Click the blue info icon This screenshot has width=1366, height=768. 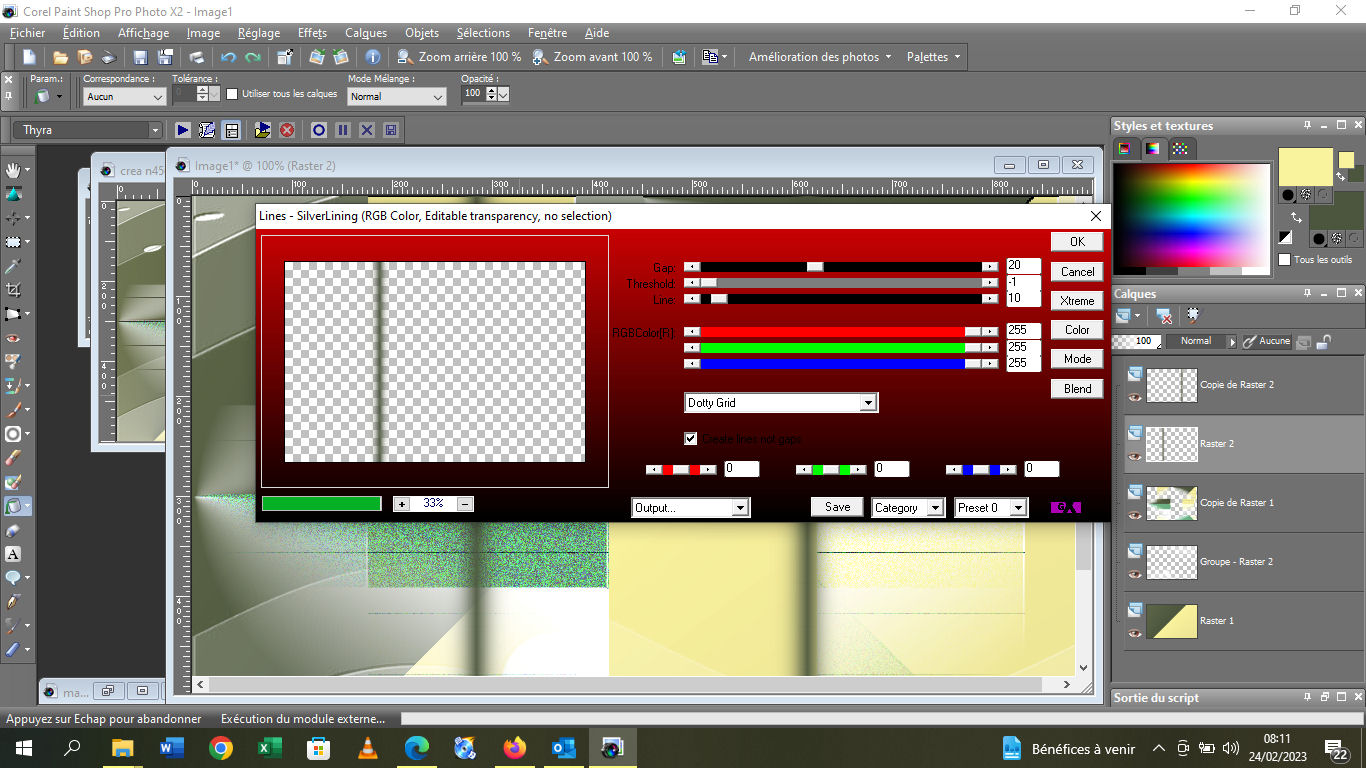point(373,57)
